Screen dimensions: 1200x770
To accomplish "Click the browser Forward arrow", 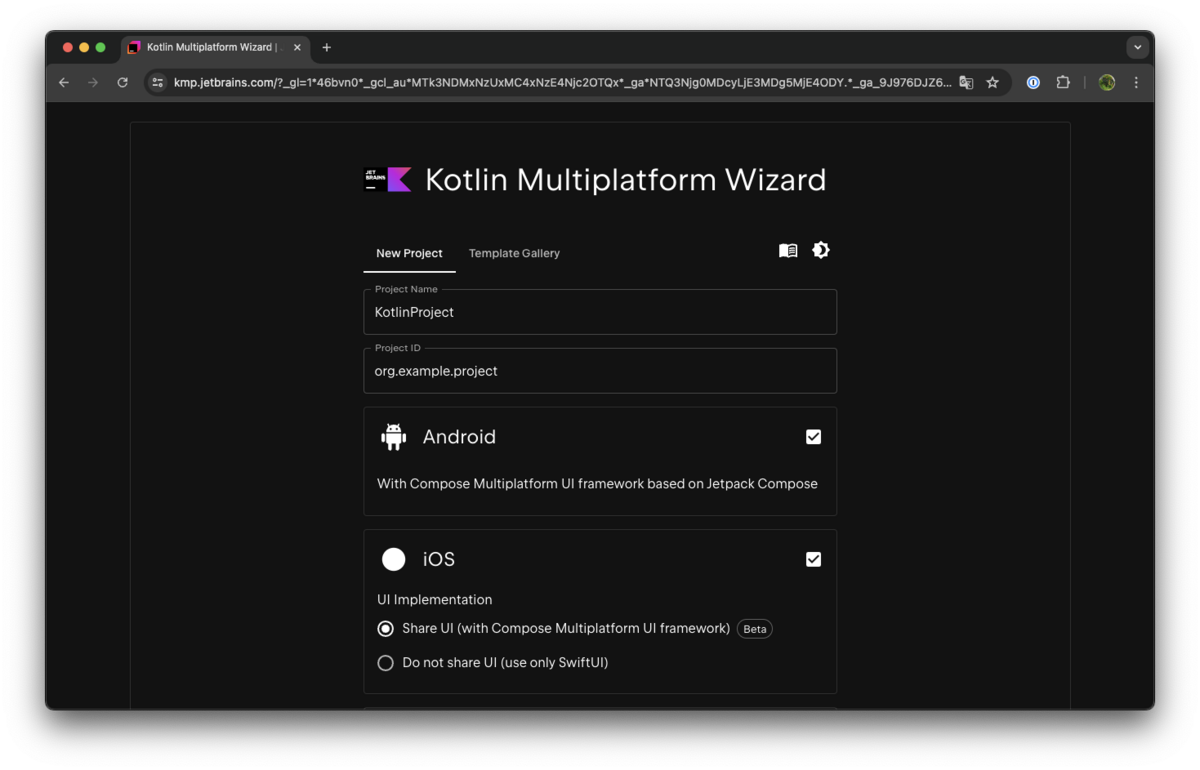I will tap(93, 83).
